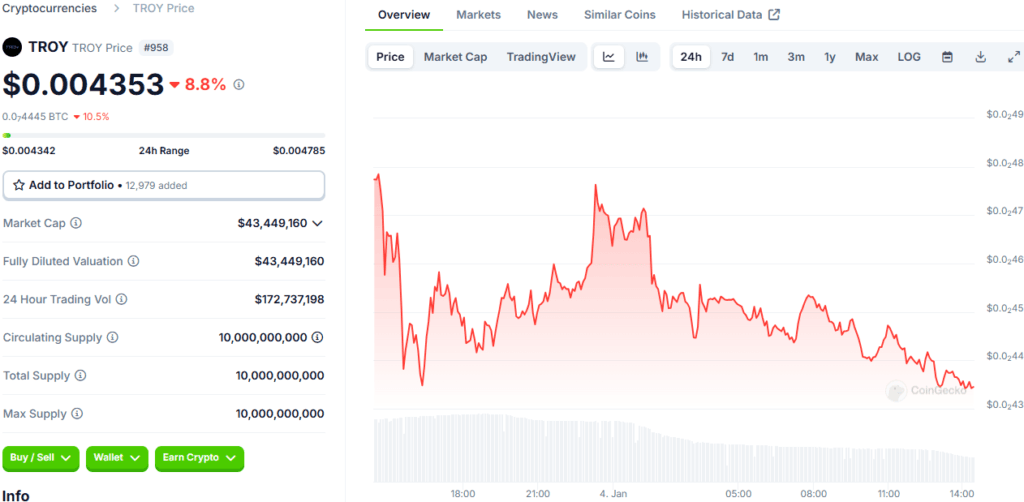This screenshot has width=1024, height=502.
Task: Set chart range to 1m
Action: coord(761,57)
